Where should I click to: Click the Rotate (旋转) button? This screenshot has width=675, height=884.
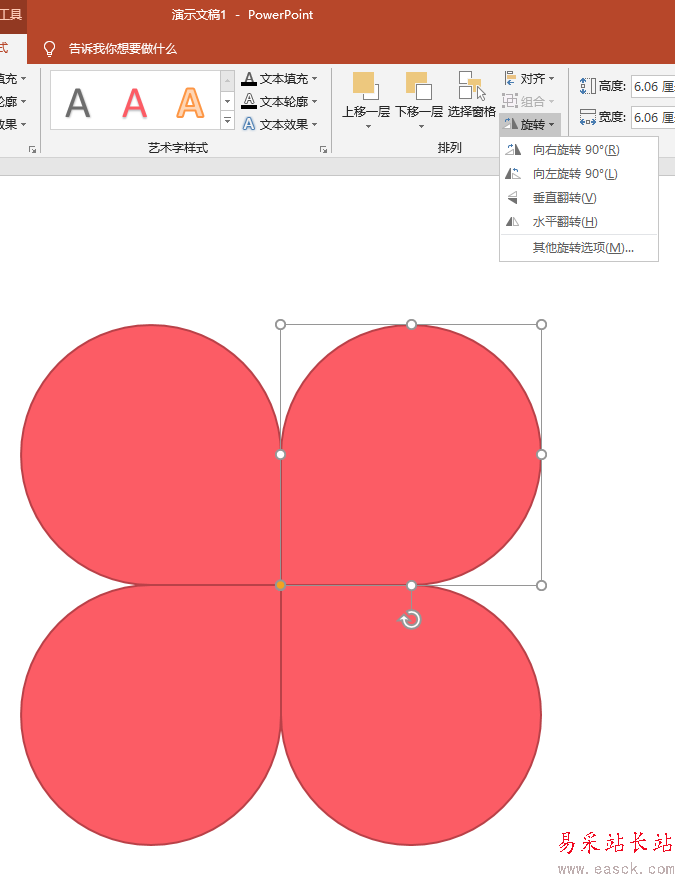[530, 125]
